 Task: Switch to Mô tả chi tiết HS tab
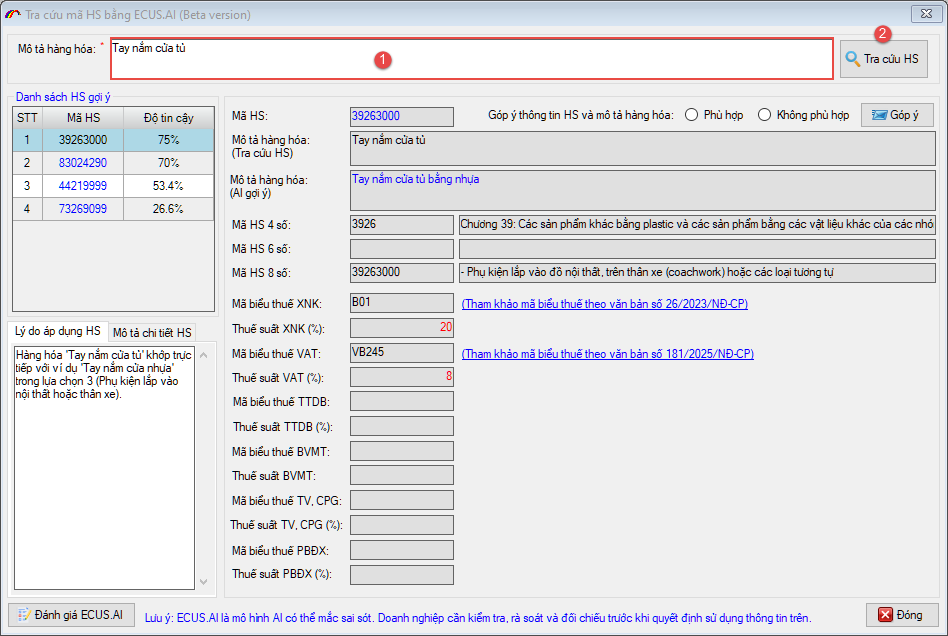(x=152, y=332)
